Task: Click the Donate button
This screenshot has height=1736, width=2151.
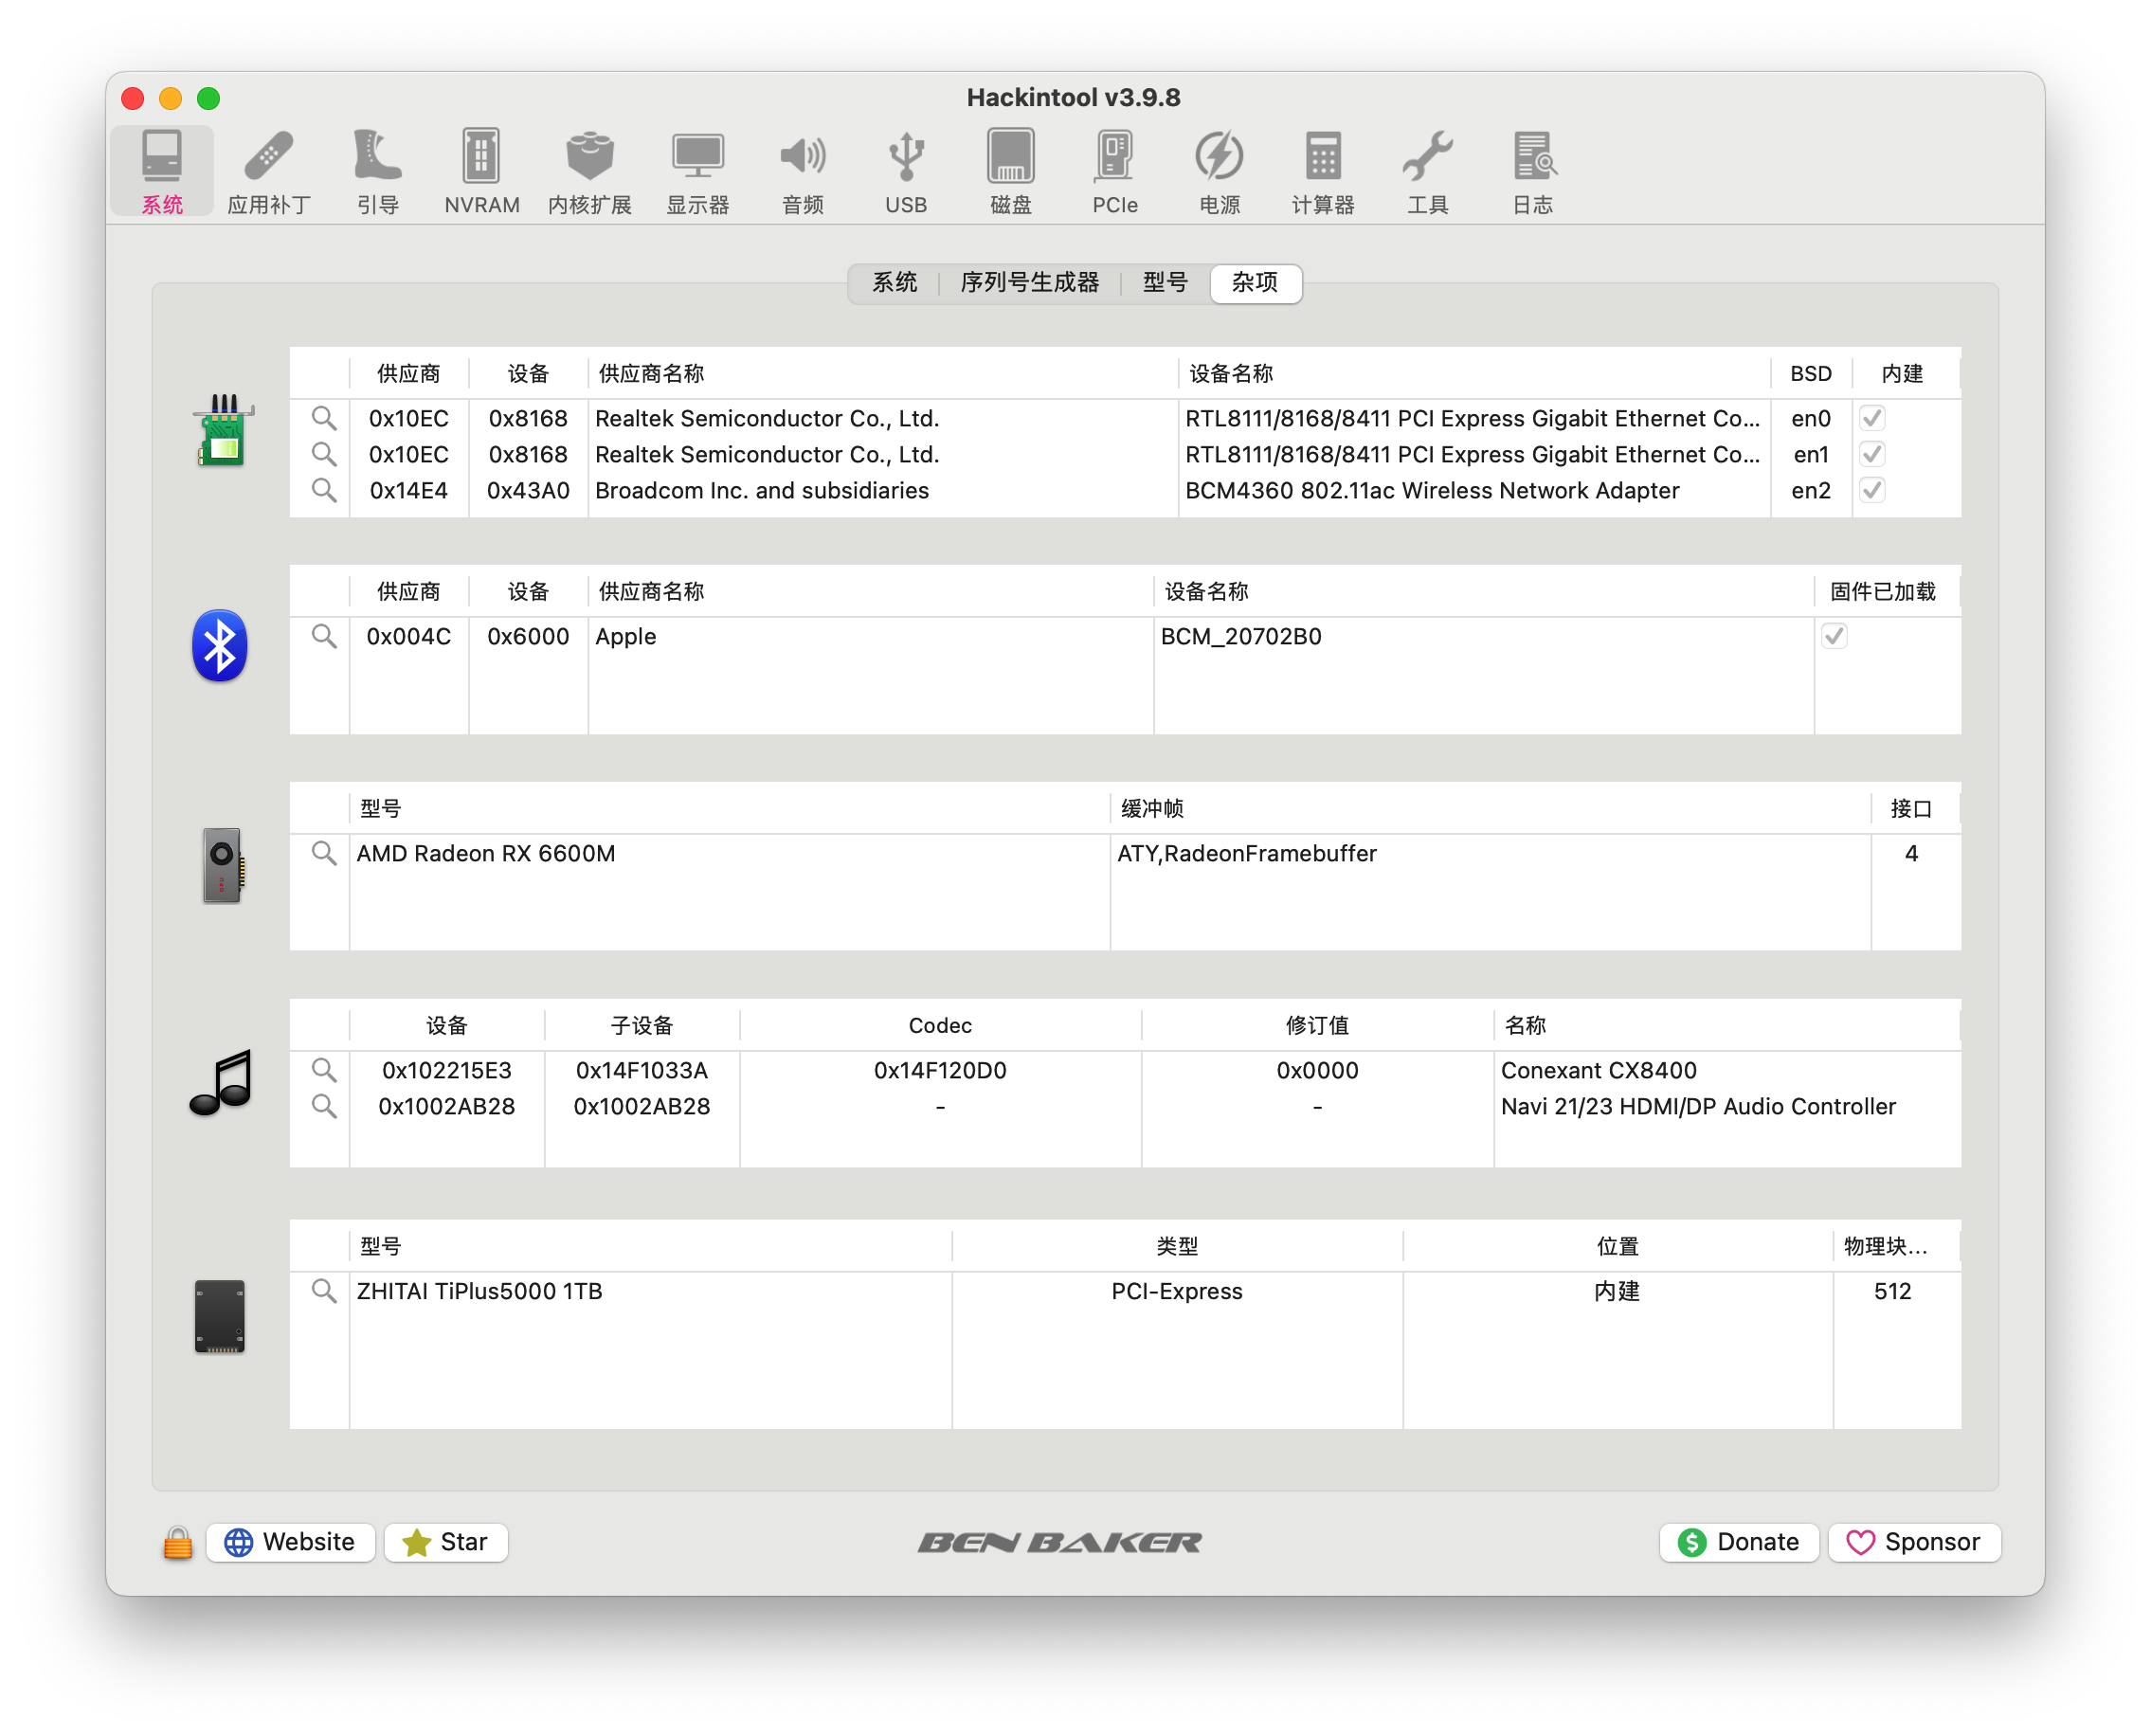Action: (x=1738, y=1542)
